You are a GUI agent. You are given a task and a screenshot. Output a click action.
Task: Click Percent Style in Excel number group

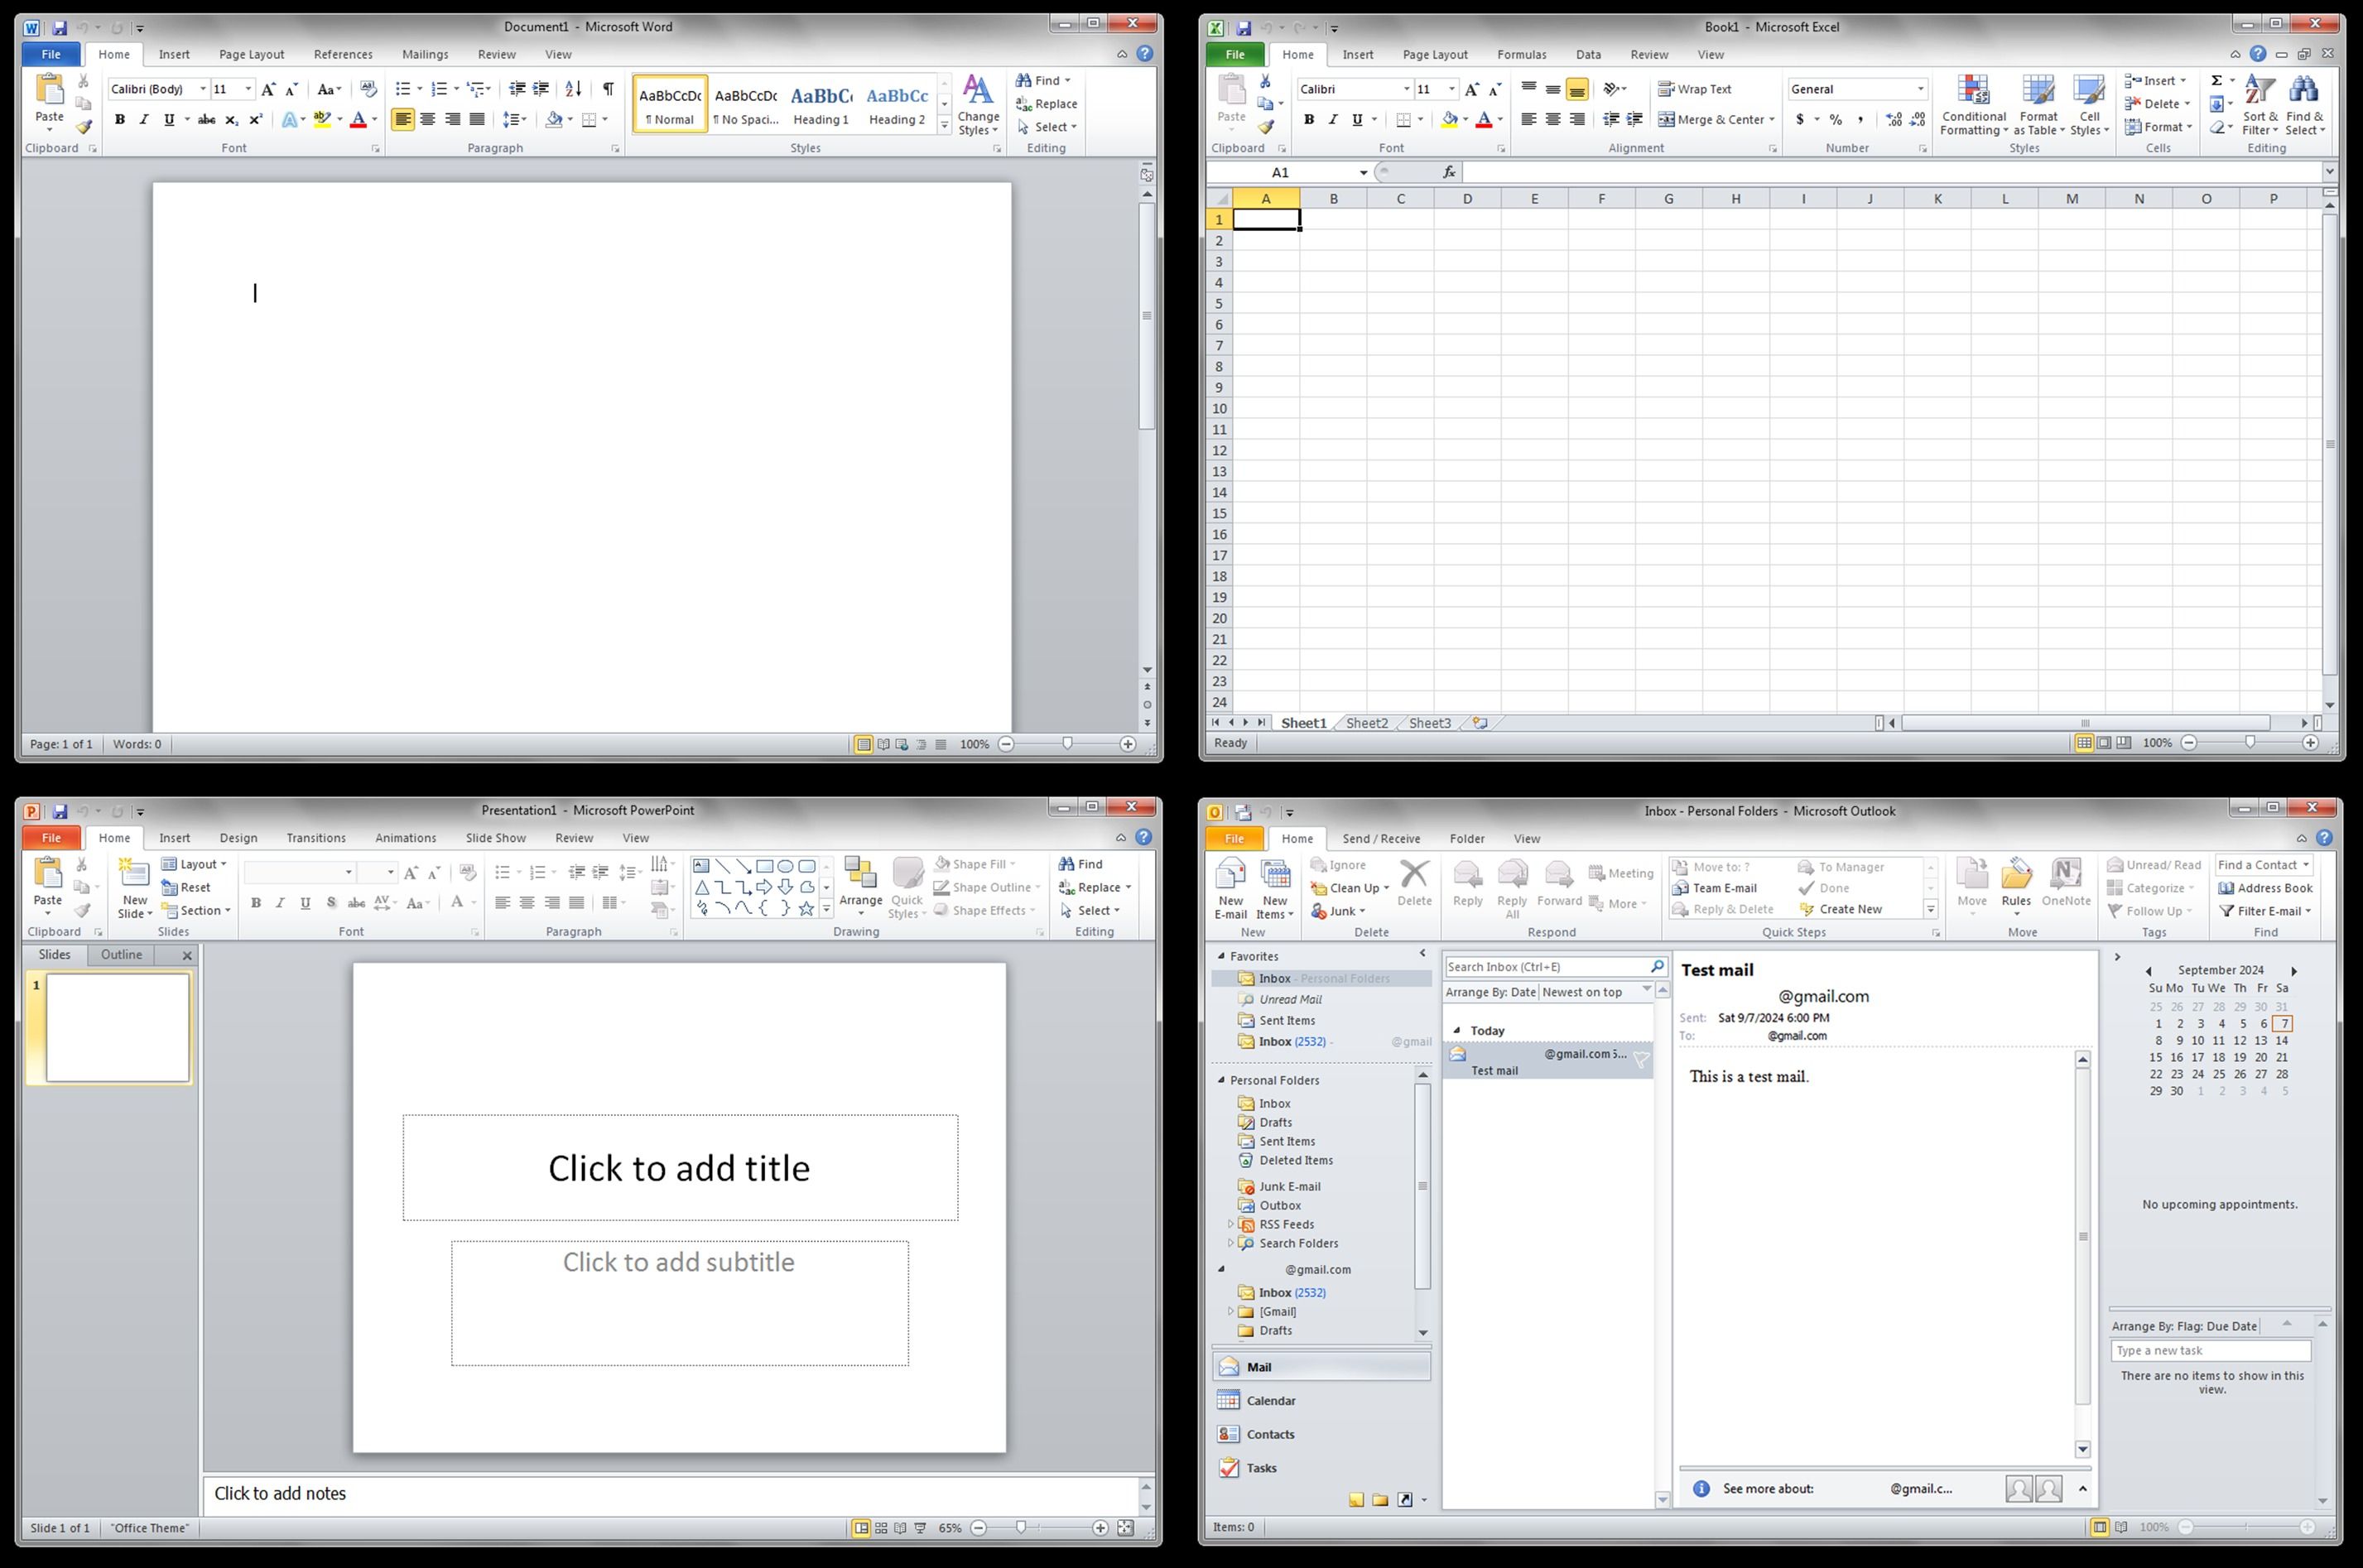pos(1836,119)
